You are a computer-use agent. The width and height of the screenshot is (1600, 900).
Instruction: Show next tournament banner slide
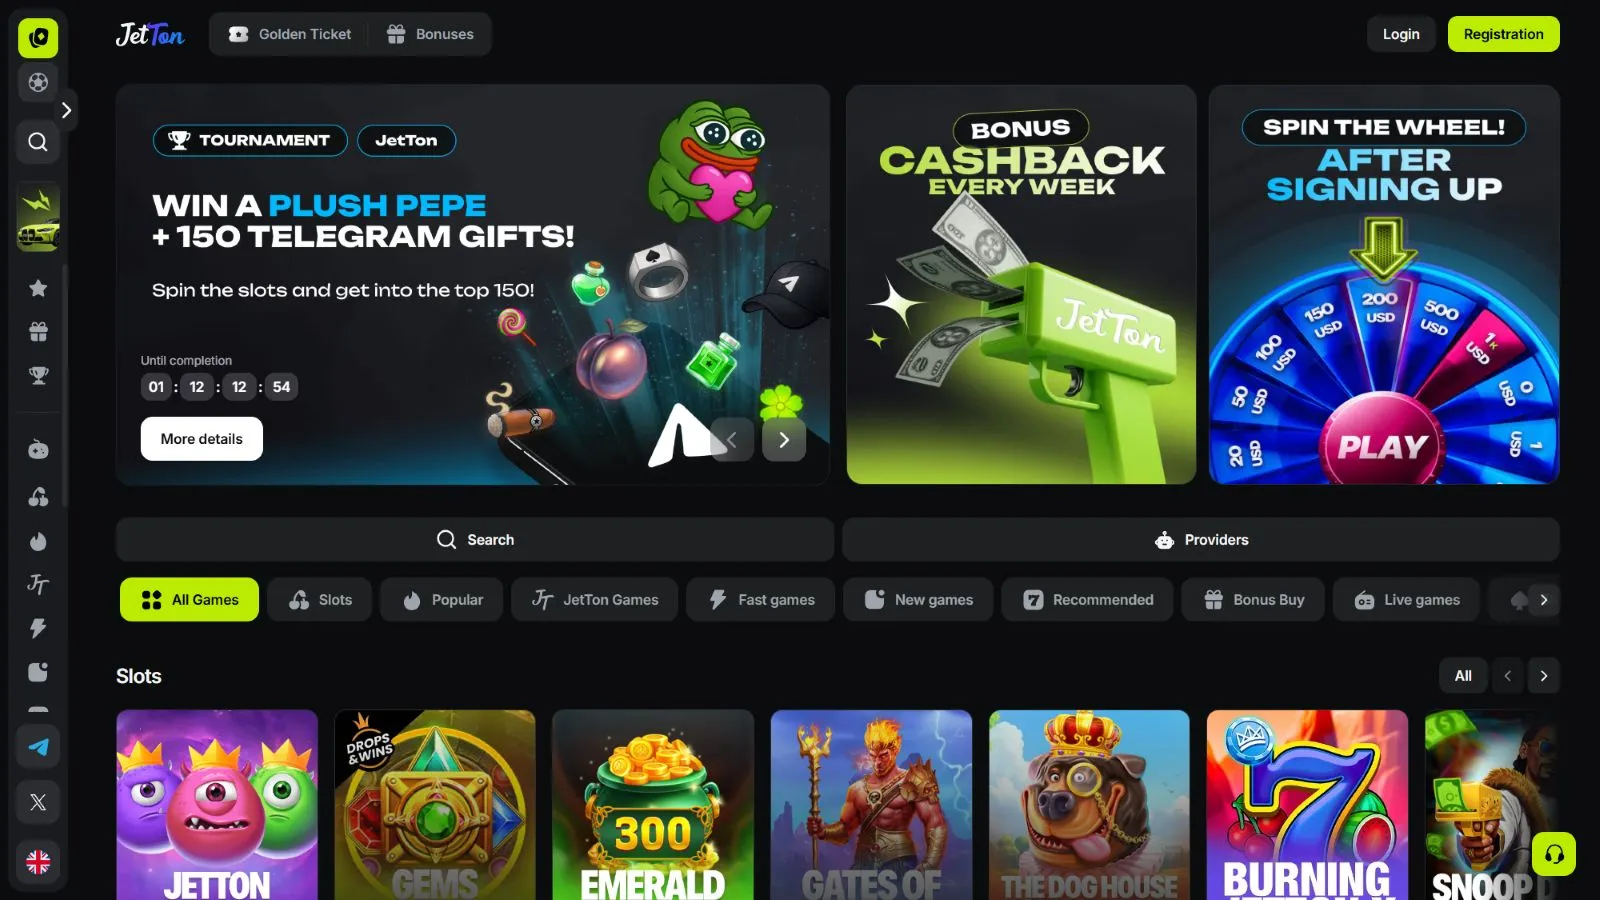(x=784, y=439)
